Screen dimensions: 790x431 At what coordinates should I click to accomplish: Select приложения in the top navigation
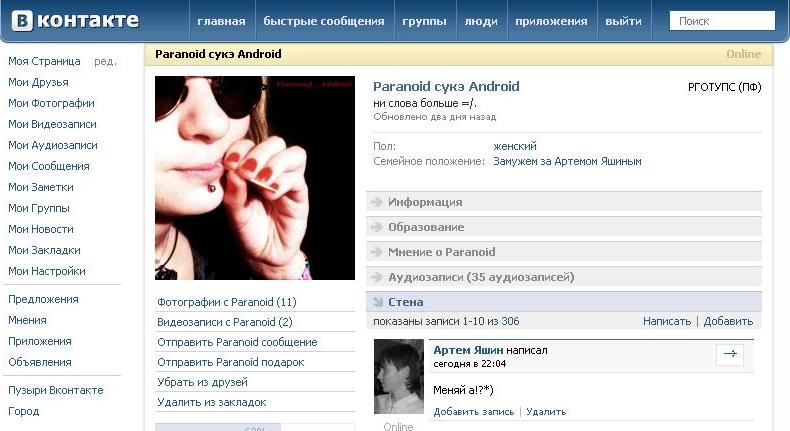(x=551, y=21)
